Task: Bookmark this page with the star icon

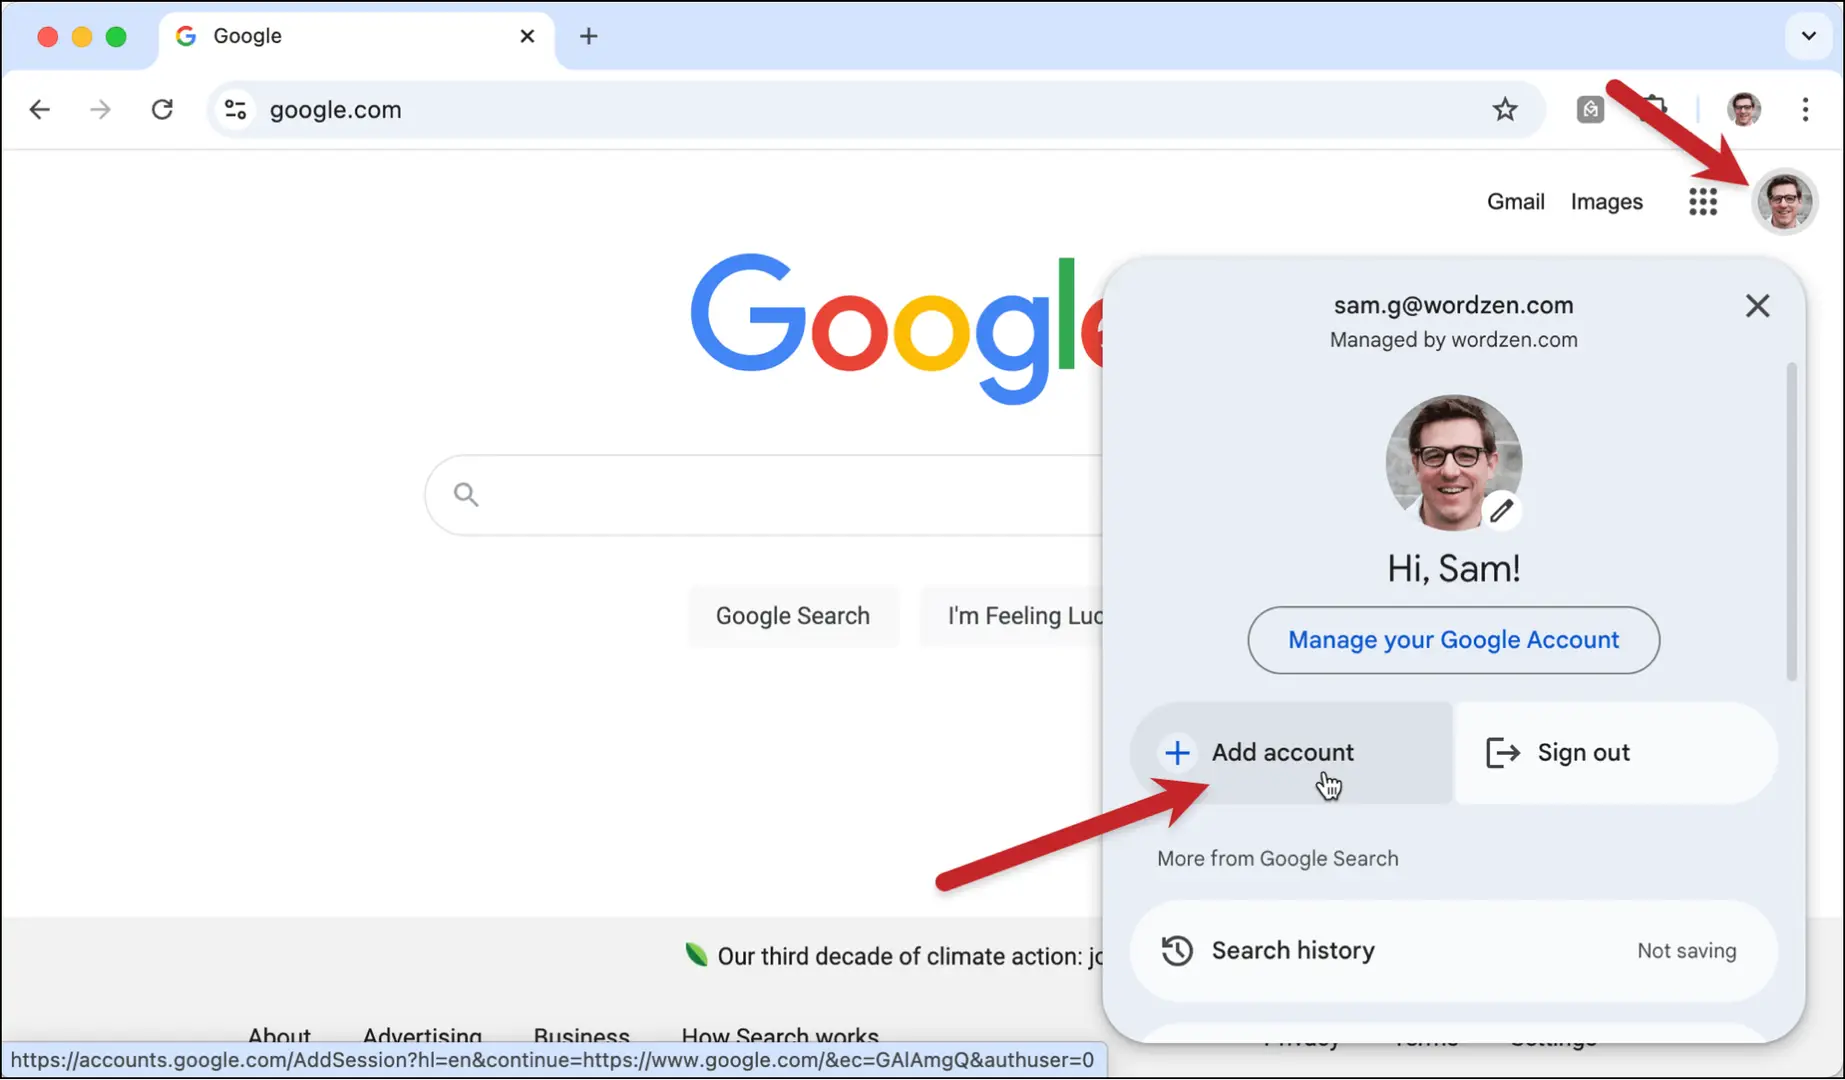Action: coord(1505,109)
